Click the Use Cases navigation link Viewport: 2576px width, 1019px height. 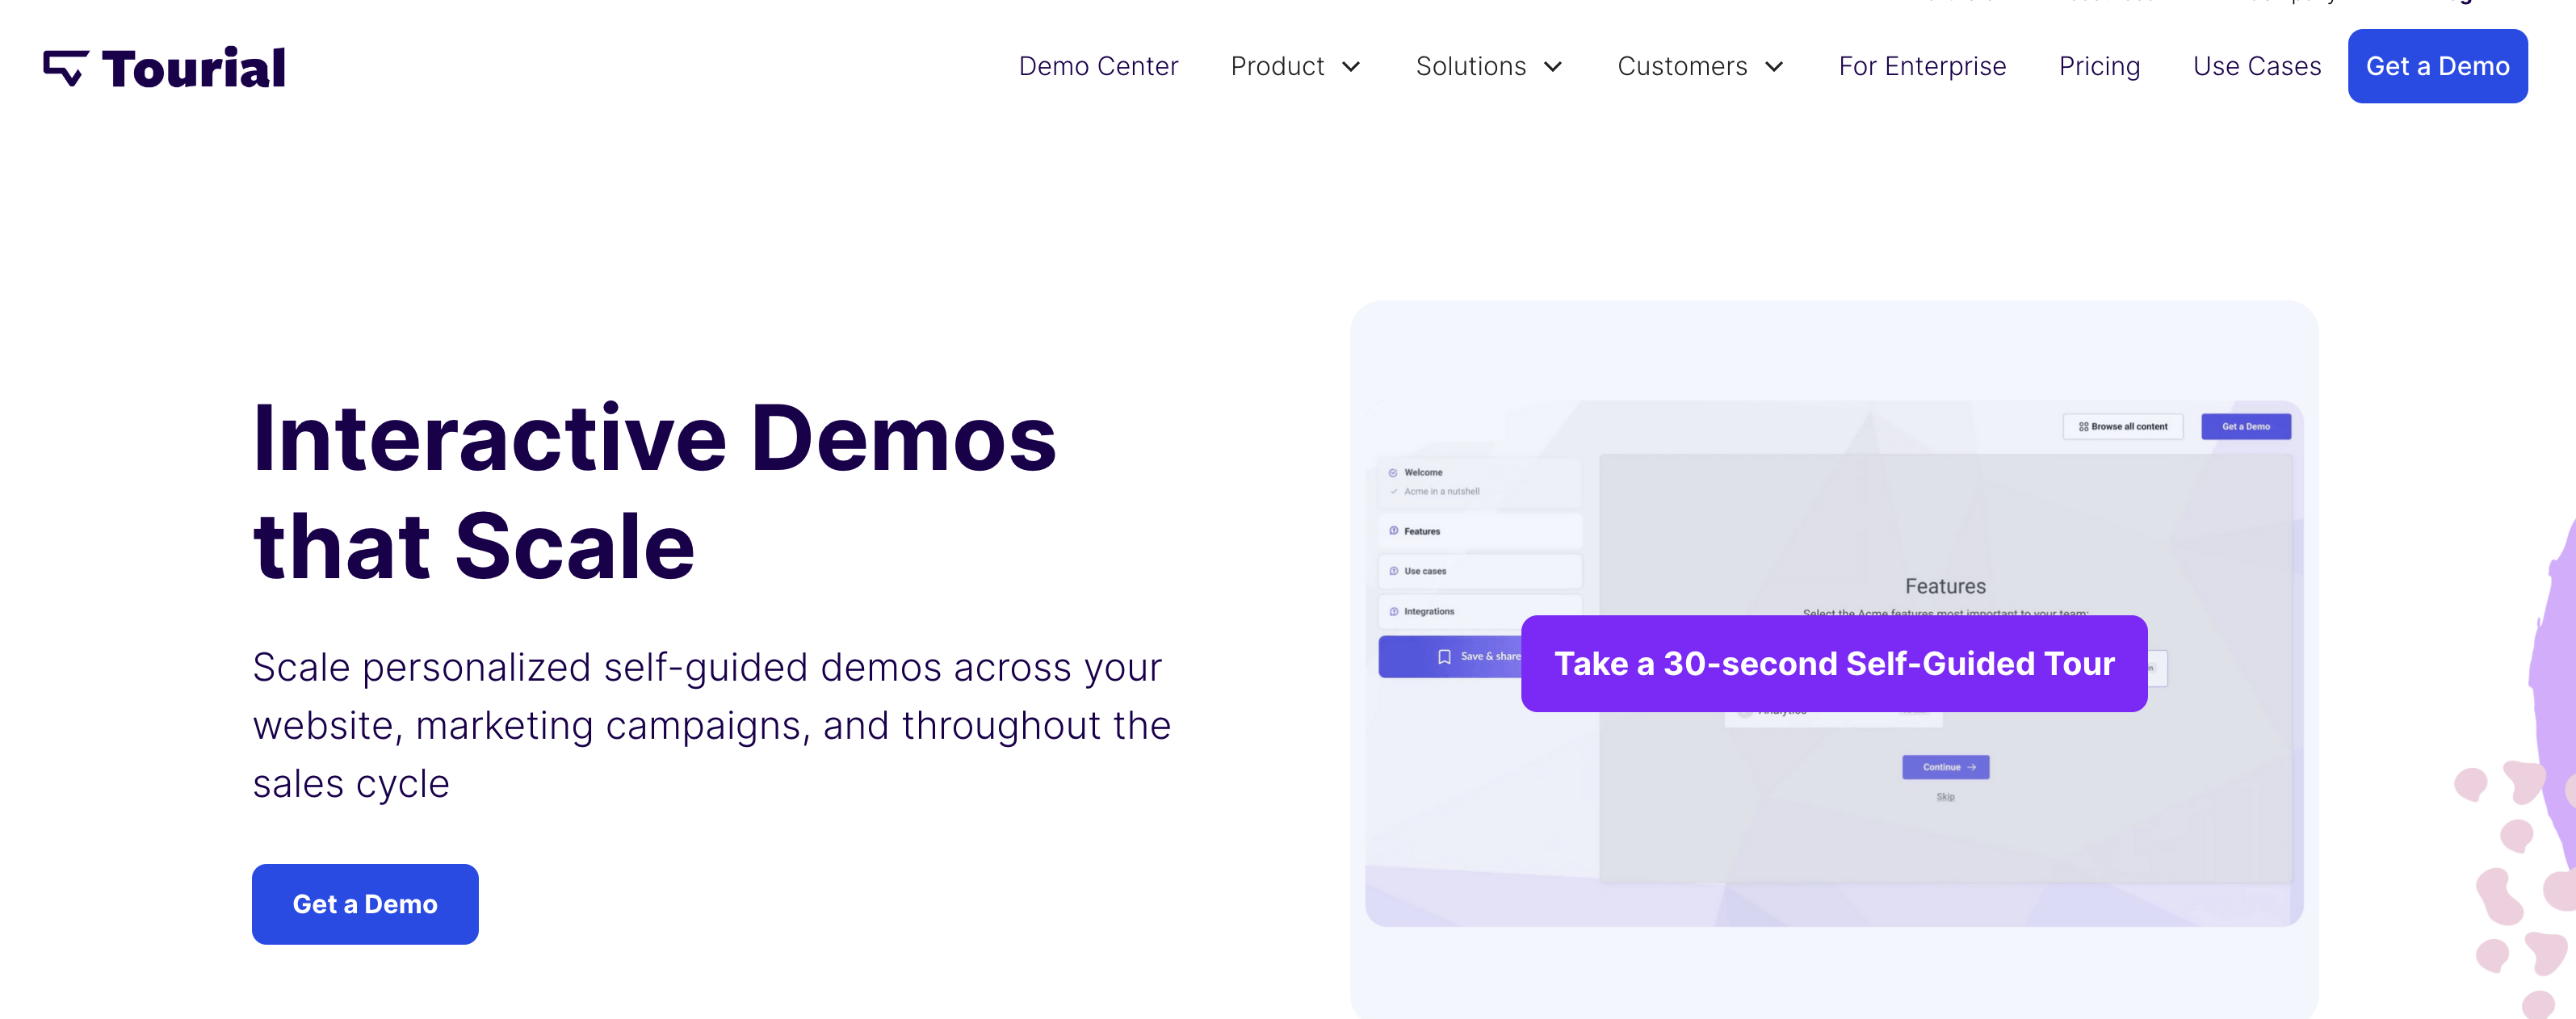pos(2255,67)
